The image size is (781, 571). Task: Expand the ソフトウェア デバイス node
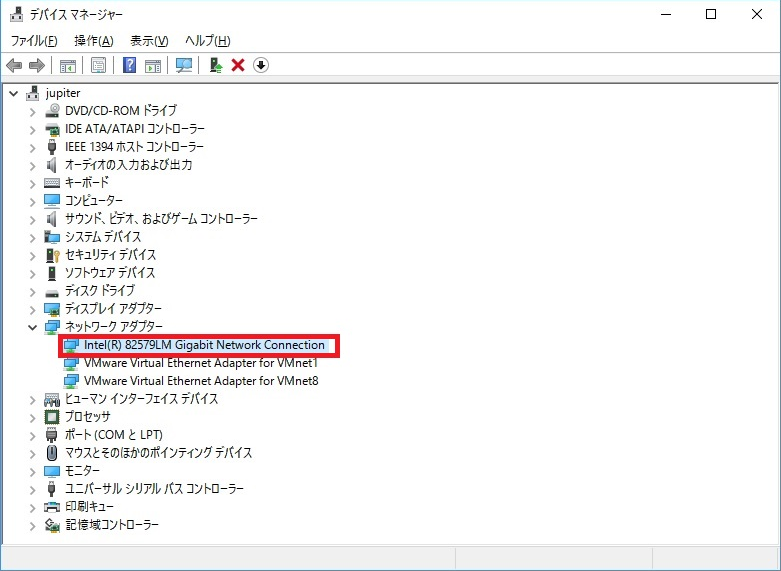pos(33,274)
